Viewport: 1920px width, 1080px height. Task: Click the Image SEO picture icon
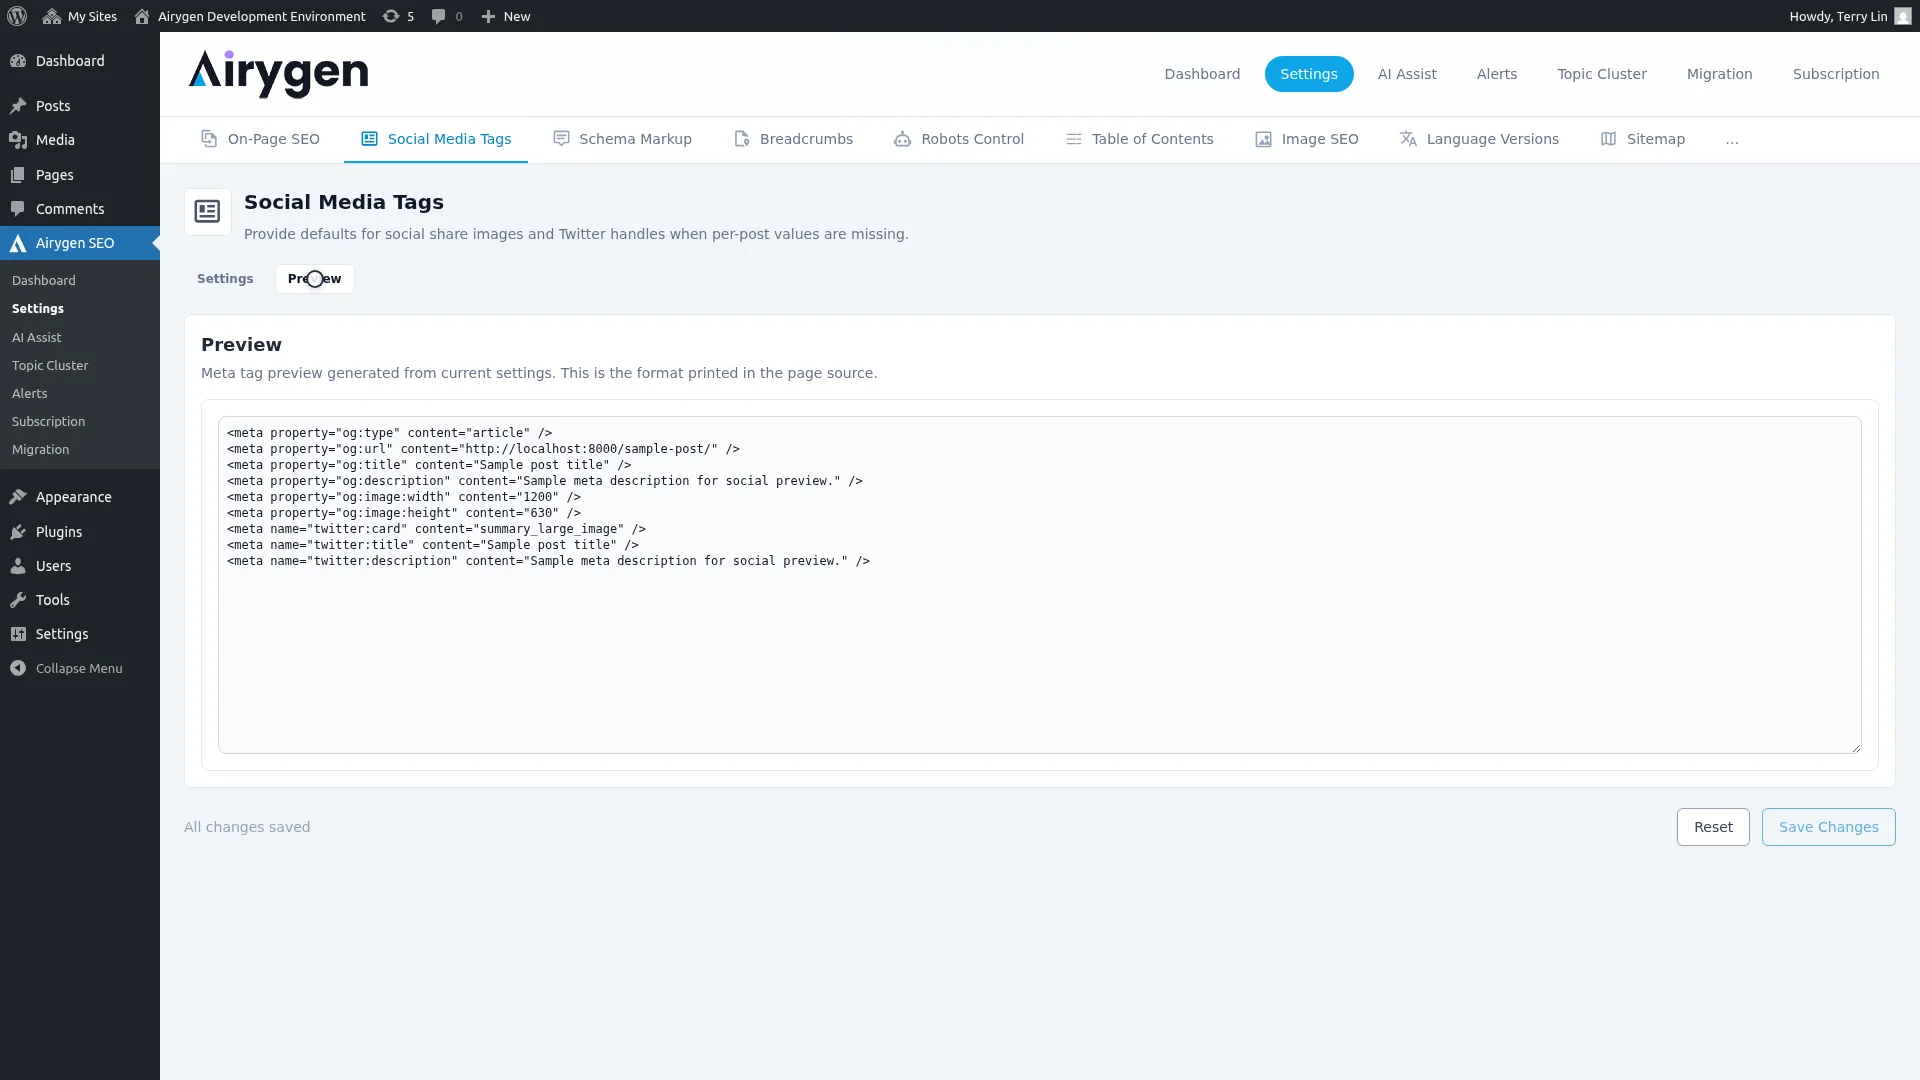coord(1264,139)
